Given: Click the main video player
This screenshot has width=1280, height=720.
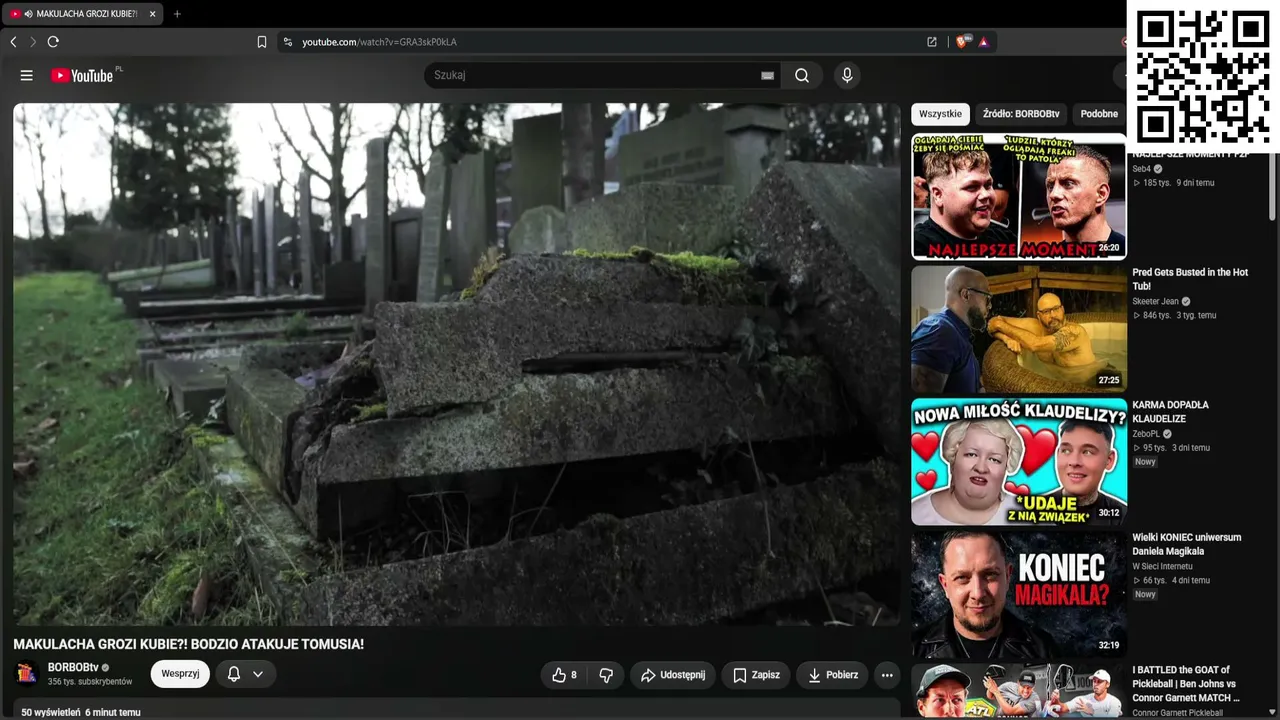Looking at the screenshot, I should [457, 364].
